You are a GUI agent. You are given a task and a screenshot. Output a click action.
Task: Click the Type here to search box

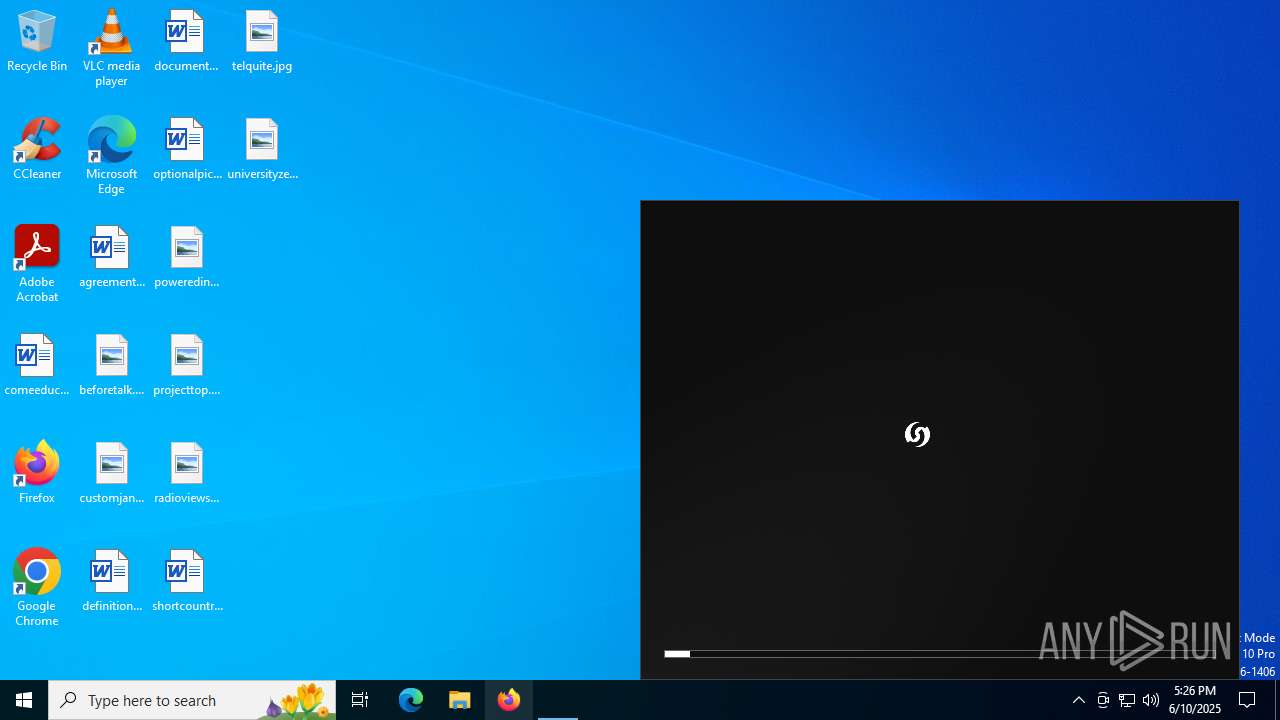pyautogui.click(x=192, y=700)
